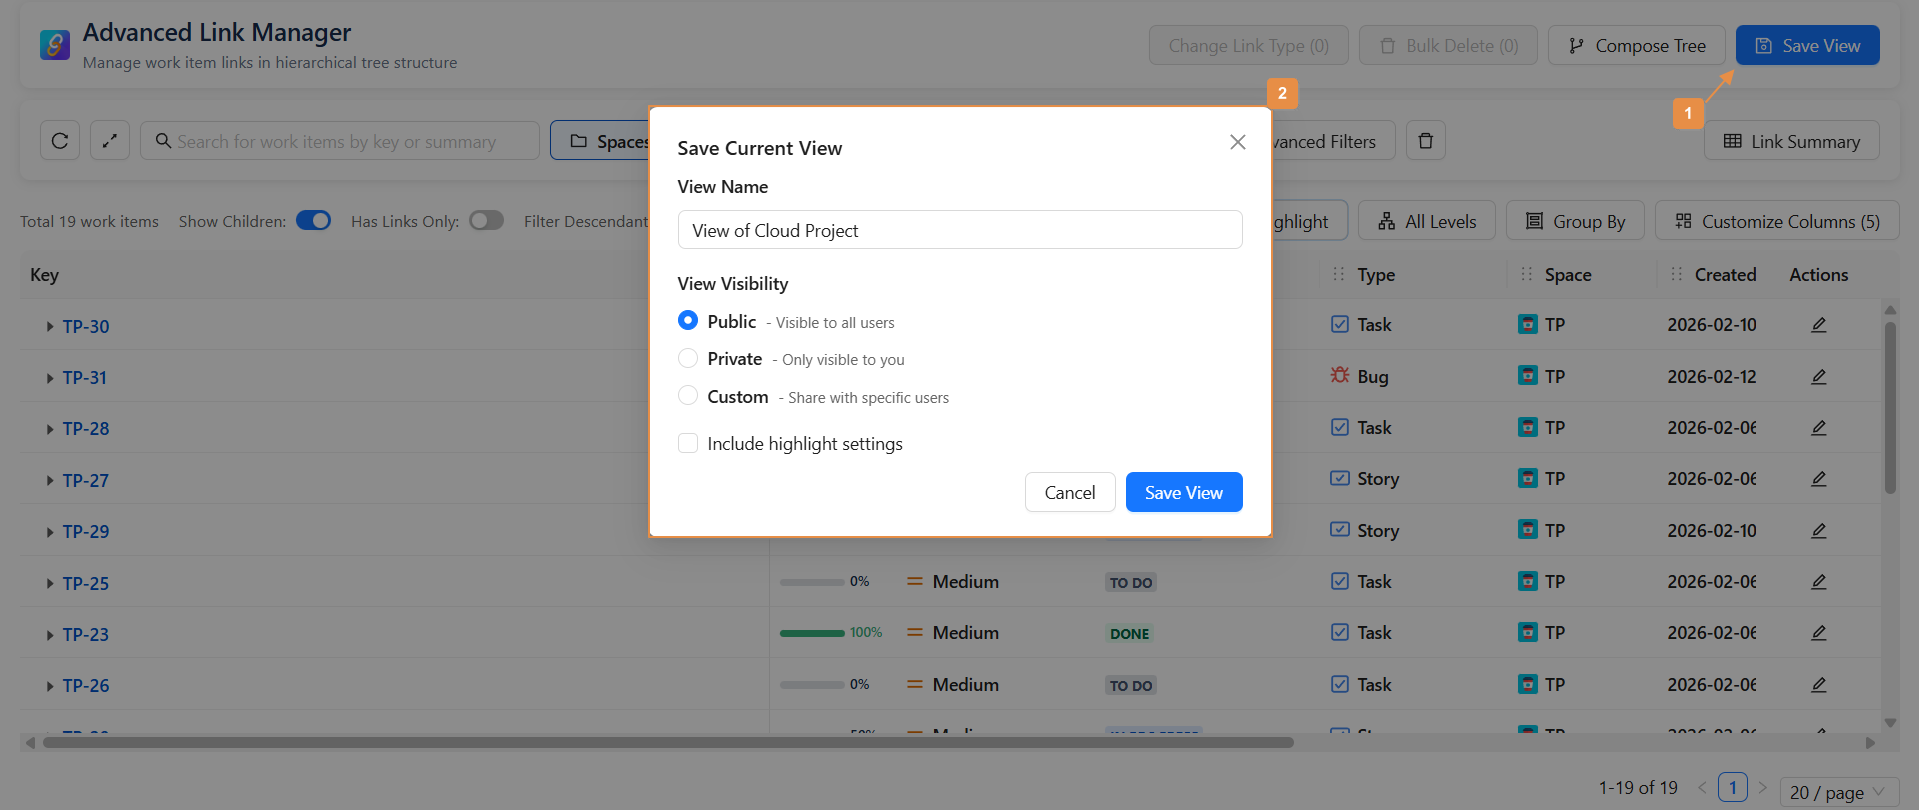Expand the TP-23 tree row
This screenshot has width=1919, height=810.
click(x=50, y=635)
